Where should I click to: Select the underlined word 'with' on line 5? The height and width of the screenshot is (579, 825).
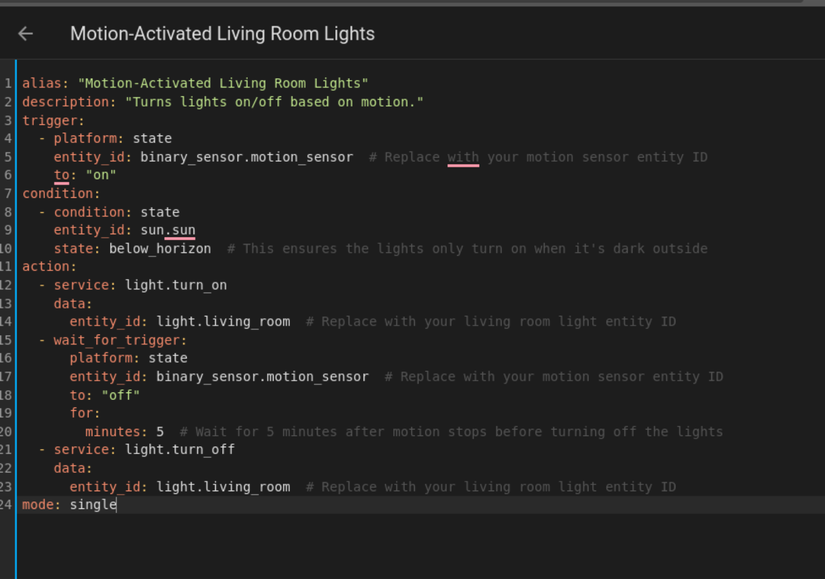(x=462, y=156)
